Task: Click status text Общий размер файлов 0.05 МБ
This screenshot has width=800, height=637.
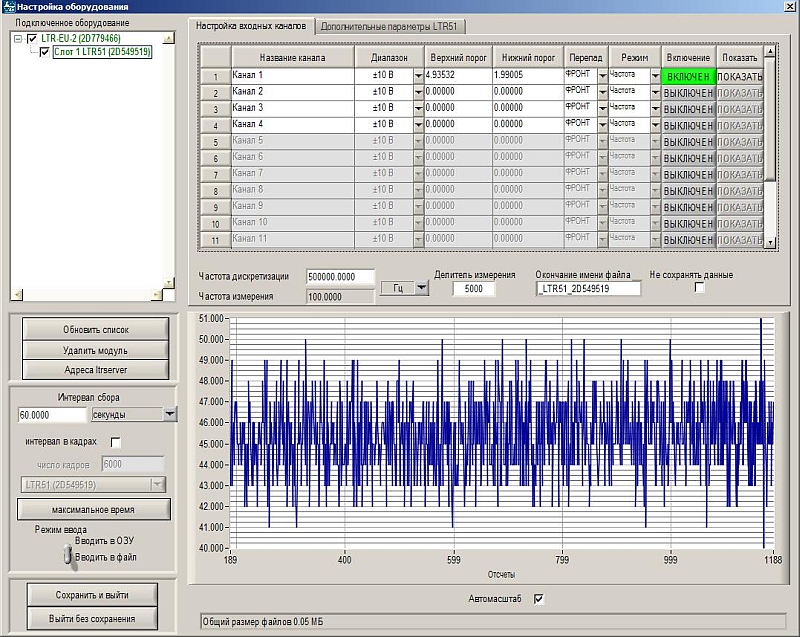Action: (x=263, y=622)
